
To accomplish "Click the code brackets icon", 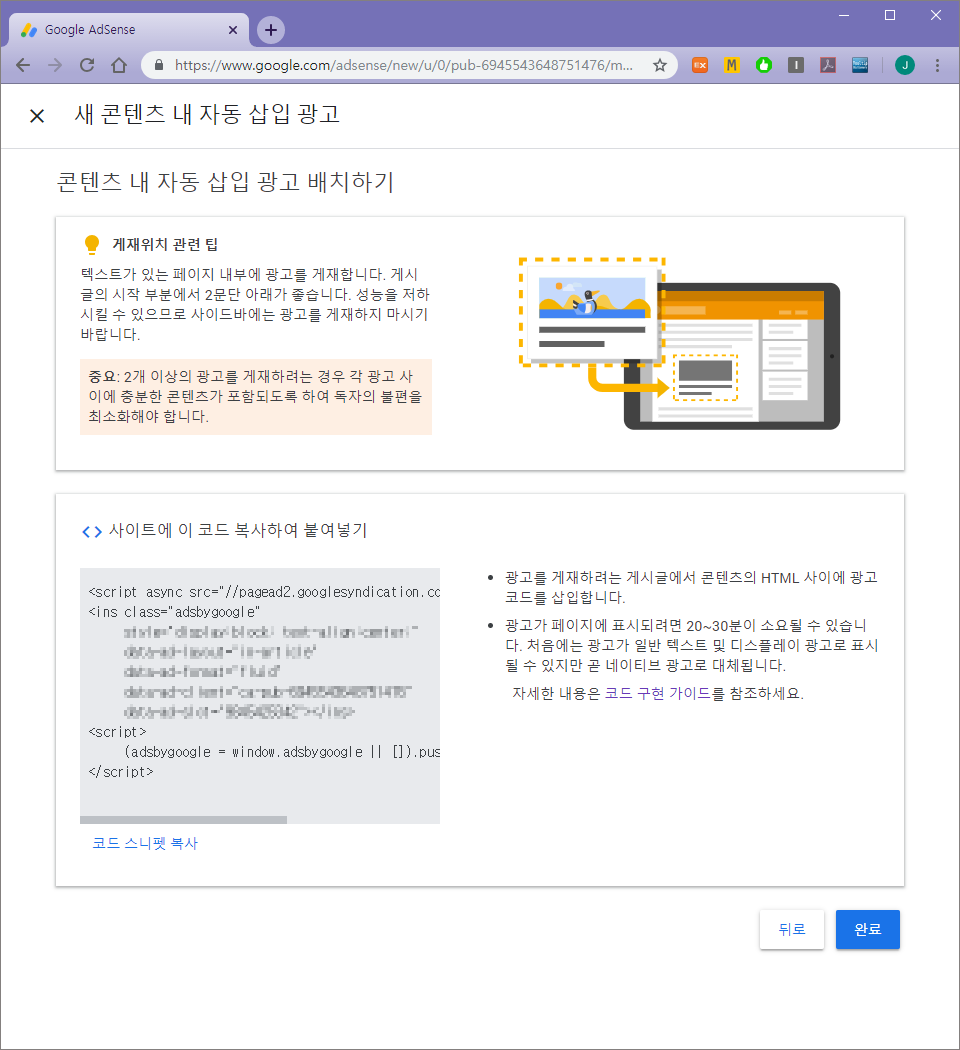I will [92, 532].
